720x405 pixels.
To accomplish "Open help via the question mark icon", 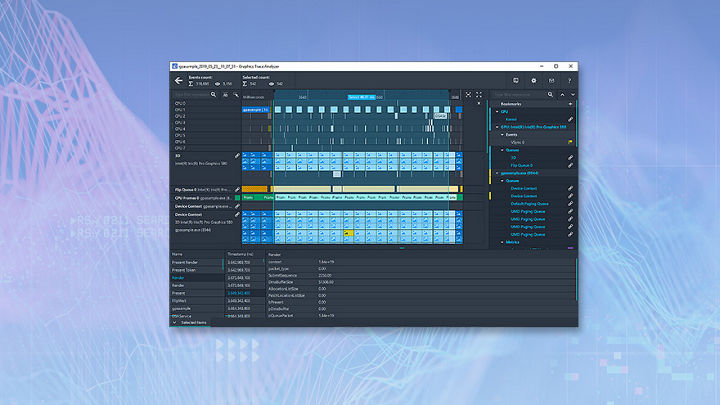I will point(569,80).
